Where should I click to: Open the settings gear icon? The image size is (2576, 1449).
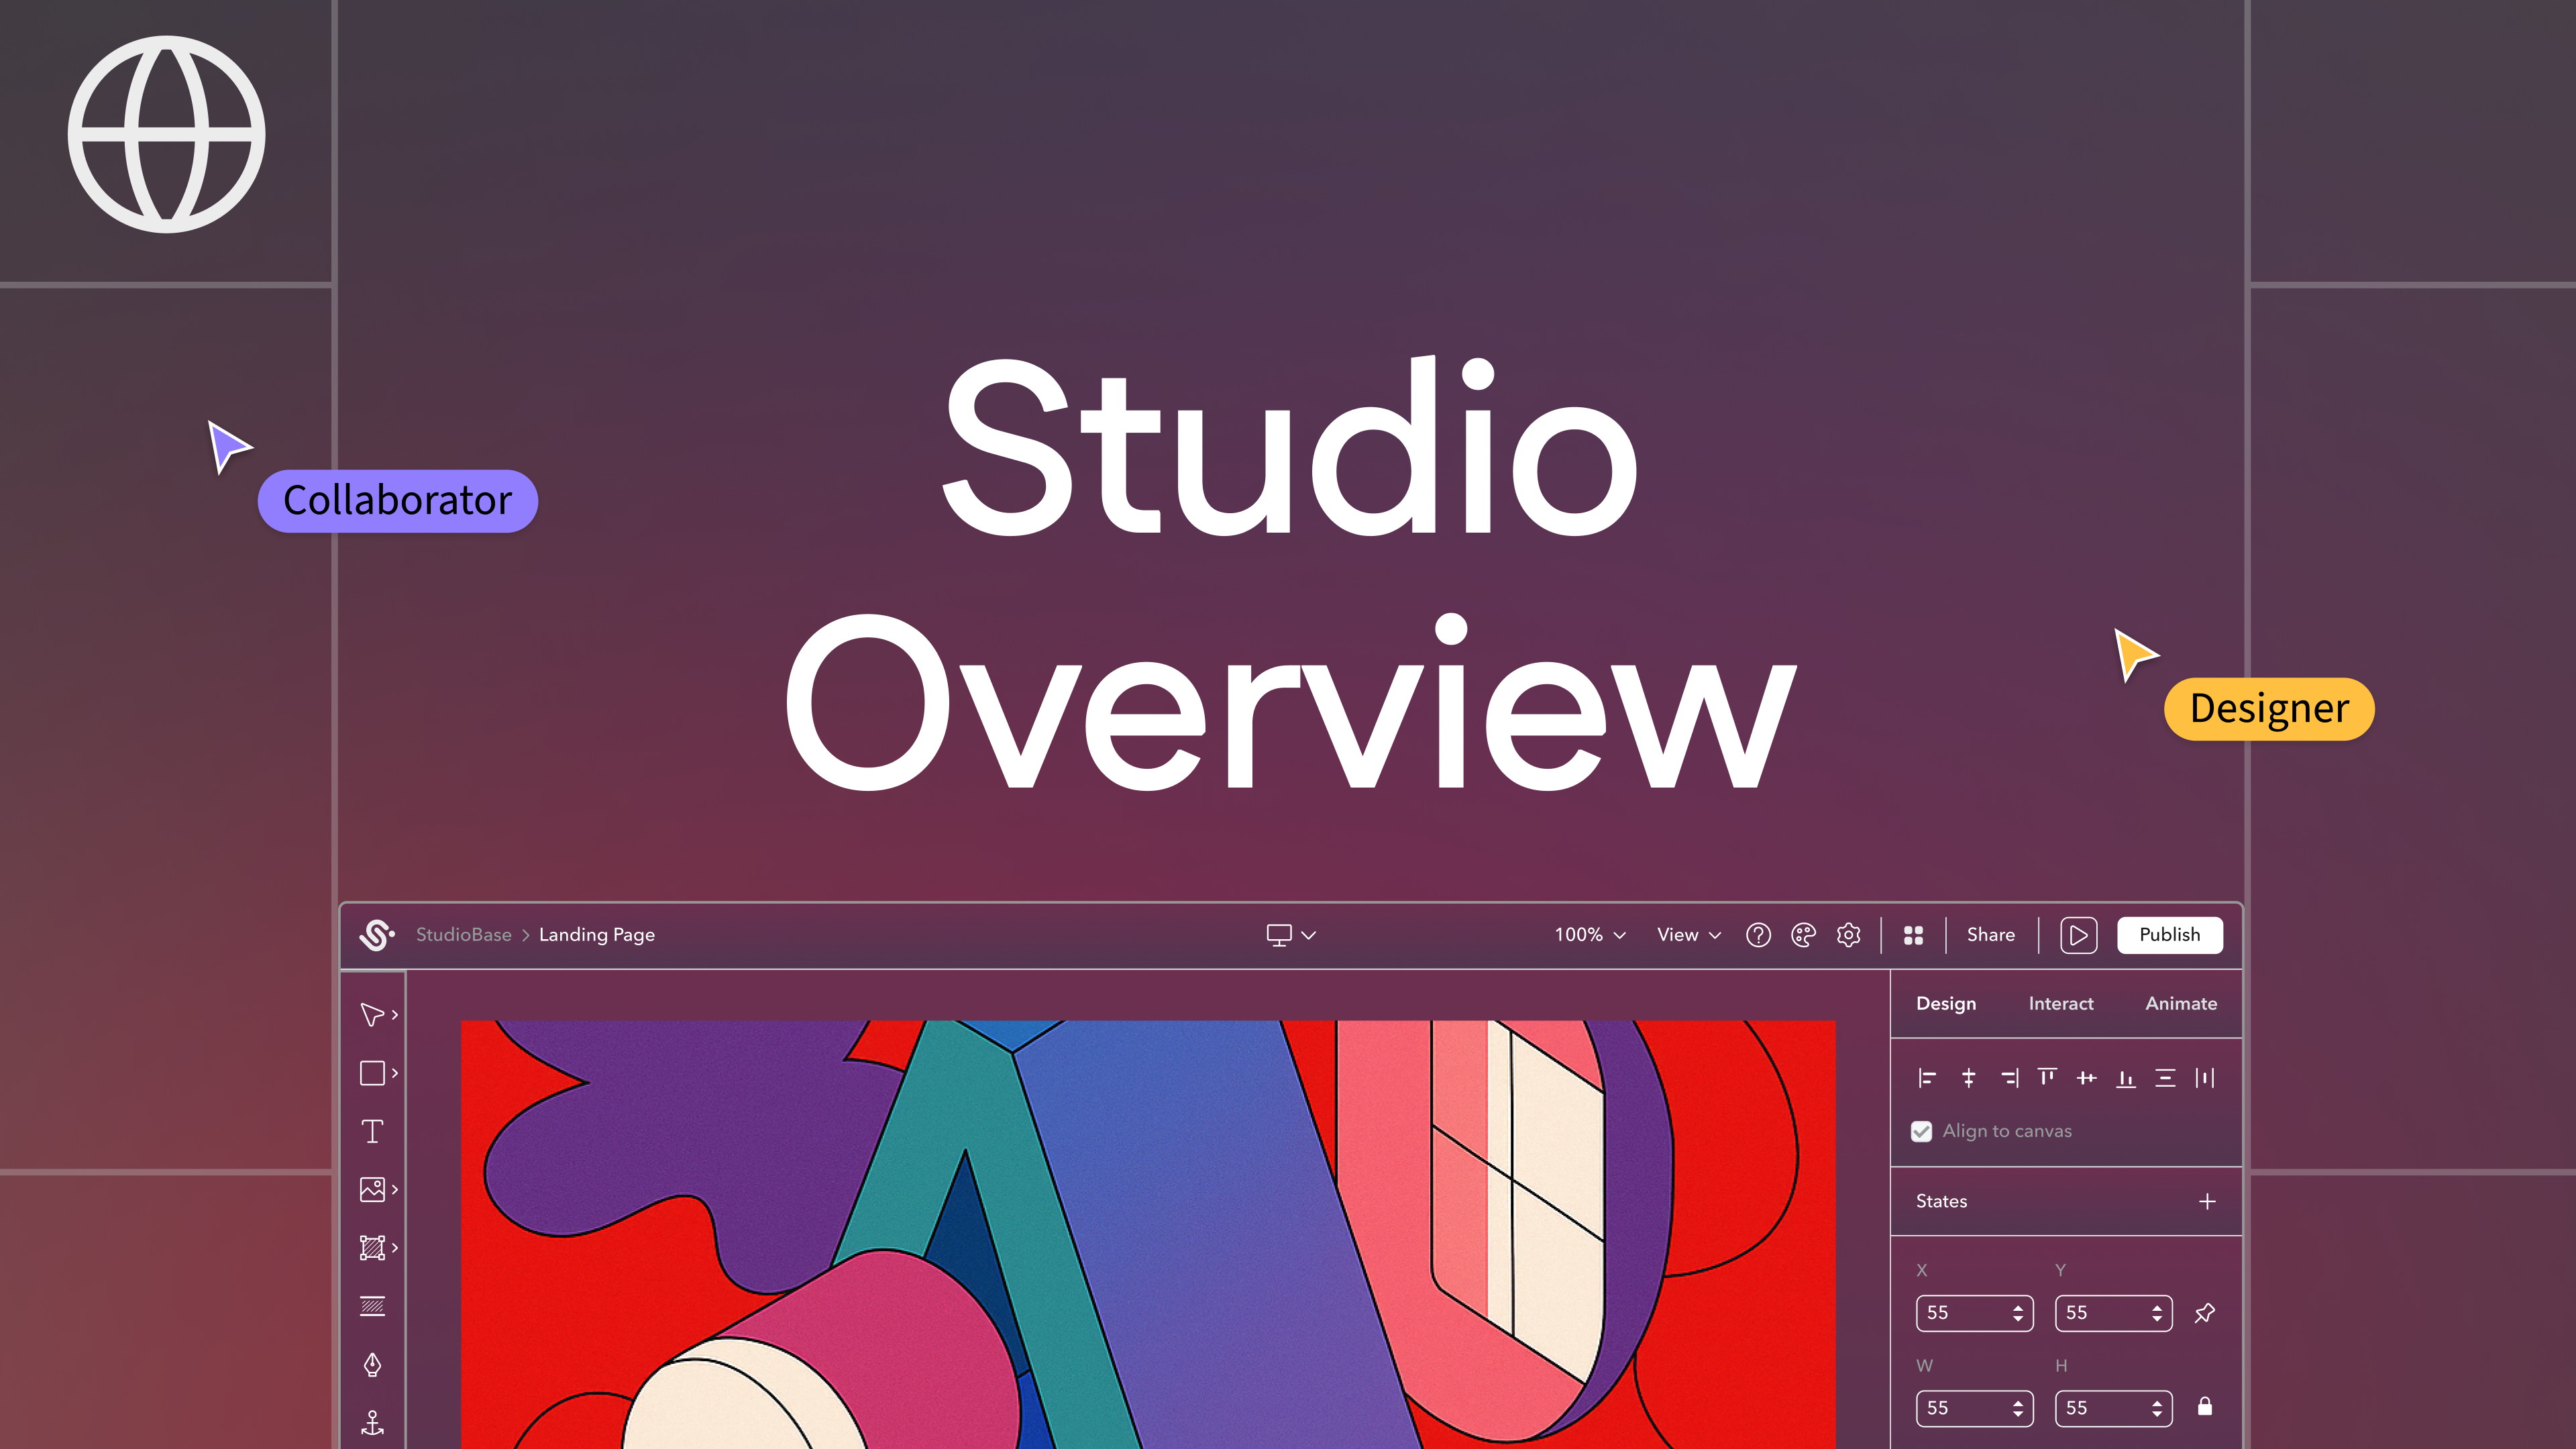[1848, 935]
